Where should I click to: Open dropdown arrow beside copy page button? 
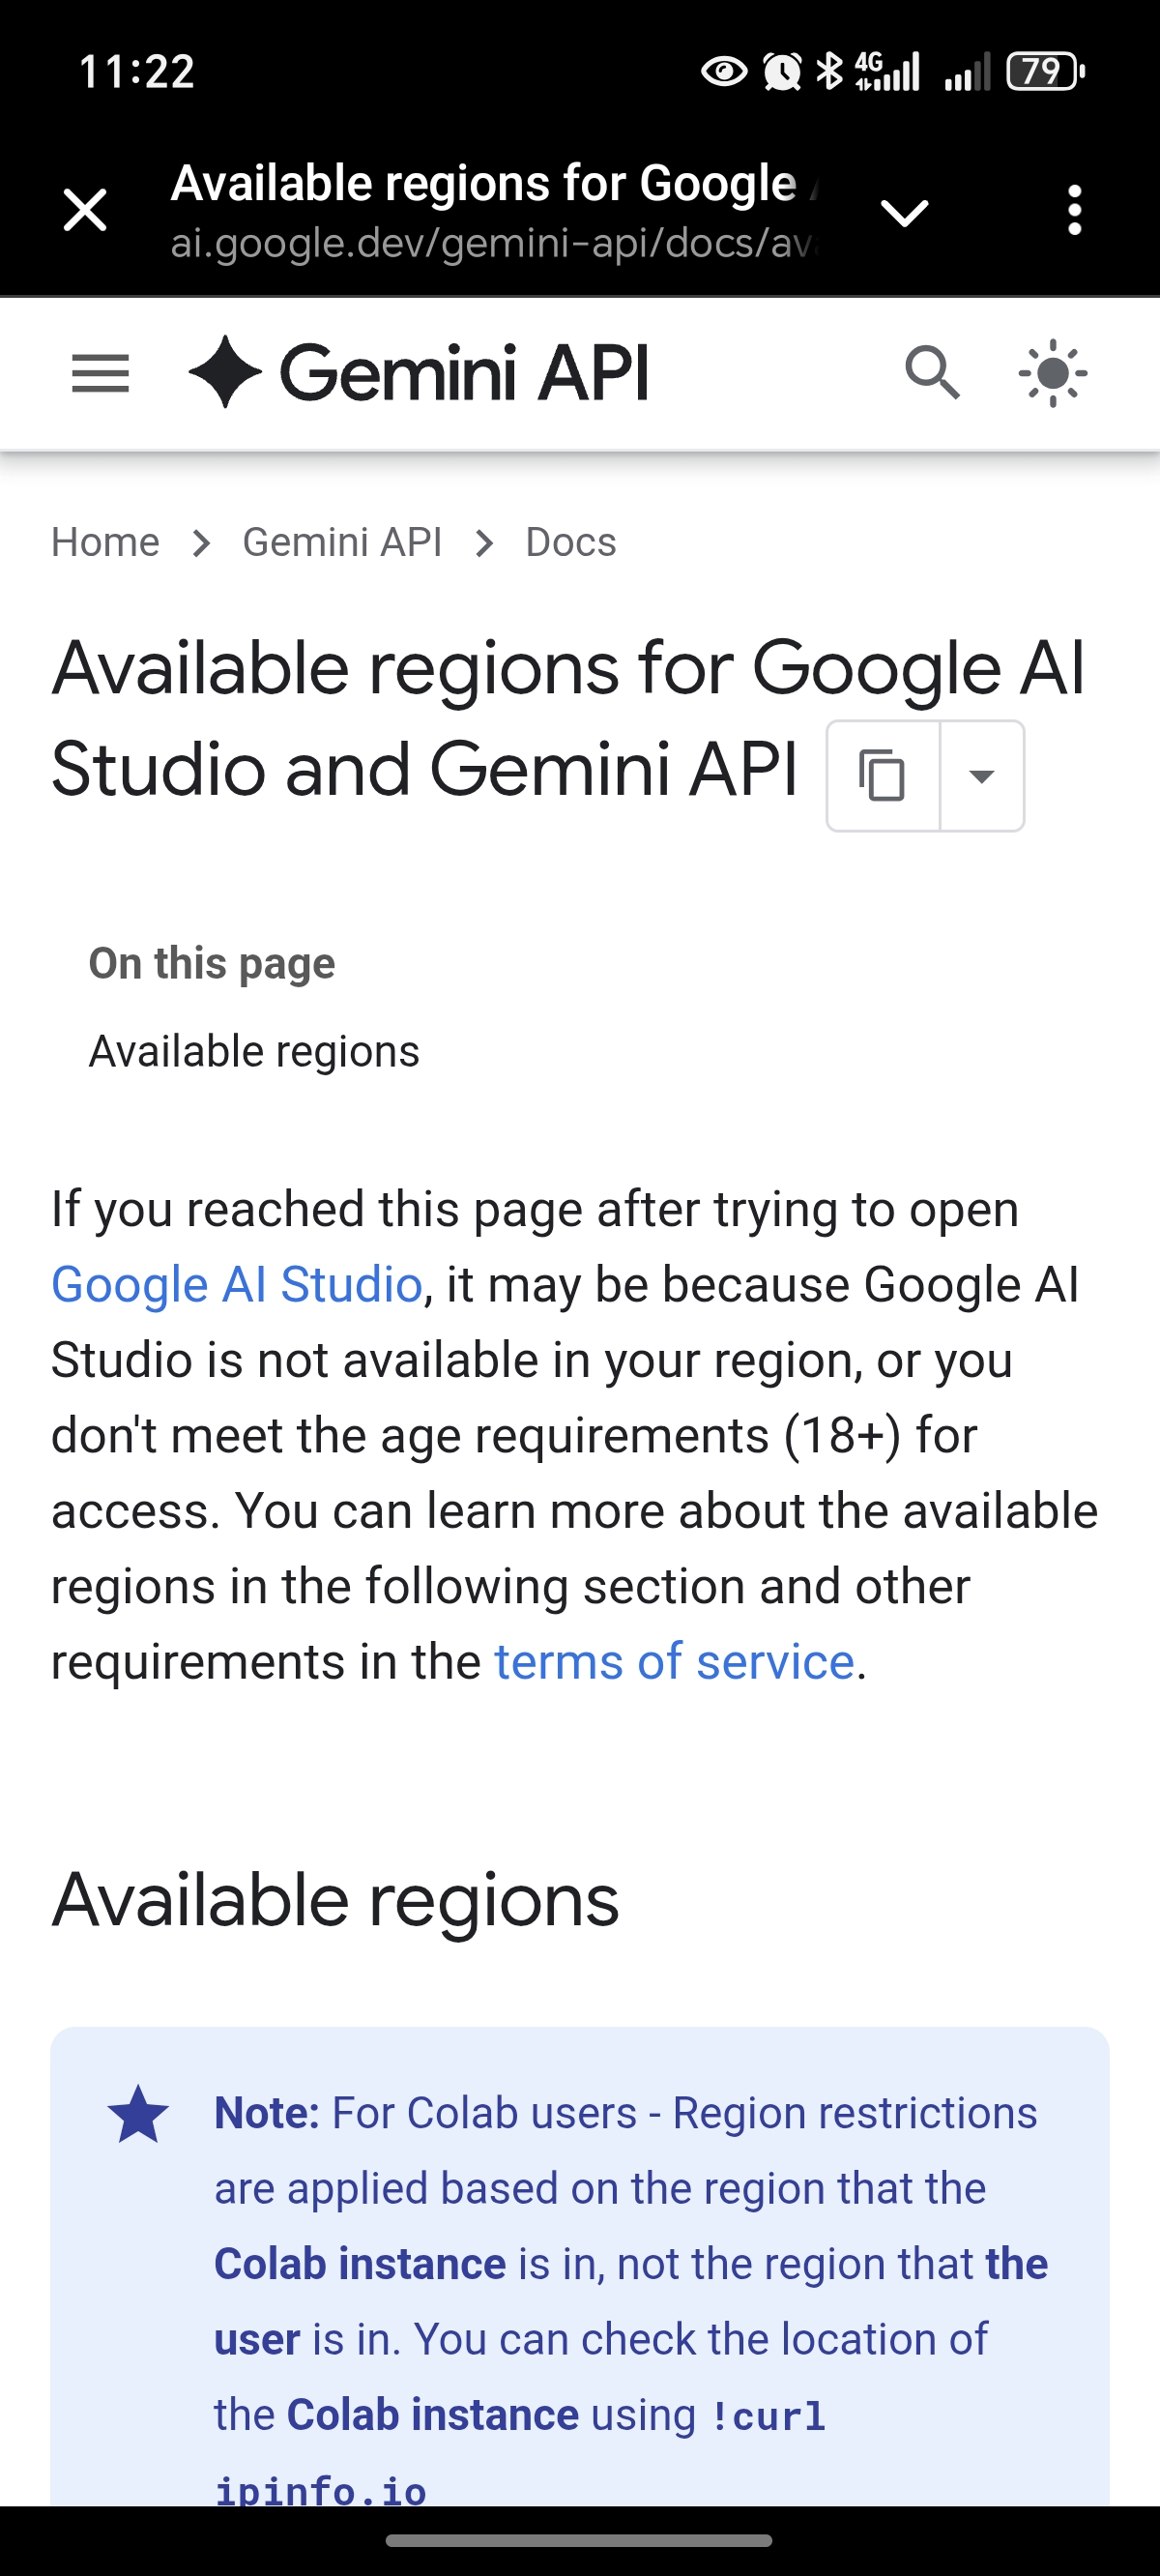982,776
